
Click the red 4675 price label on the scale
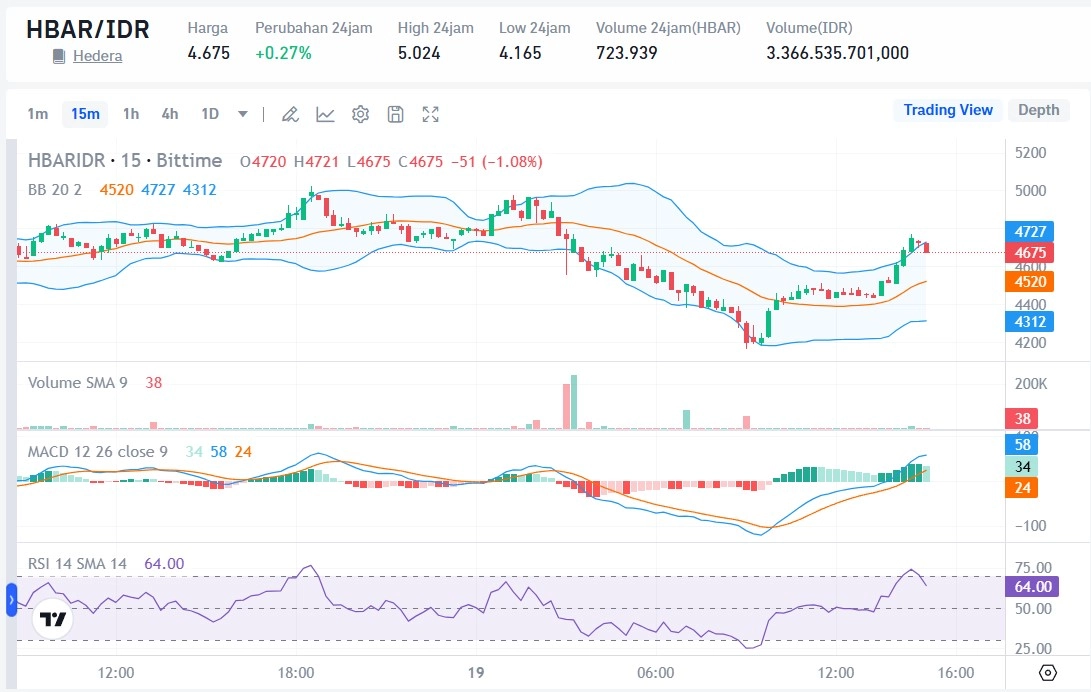[x=1030, y=254]
